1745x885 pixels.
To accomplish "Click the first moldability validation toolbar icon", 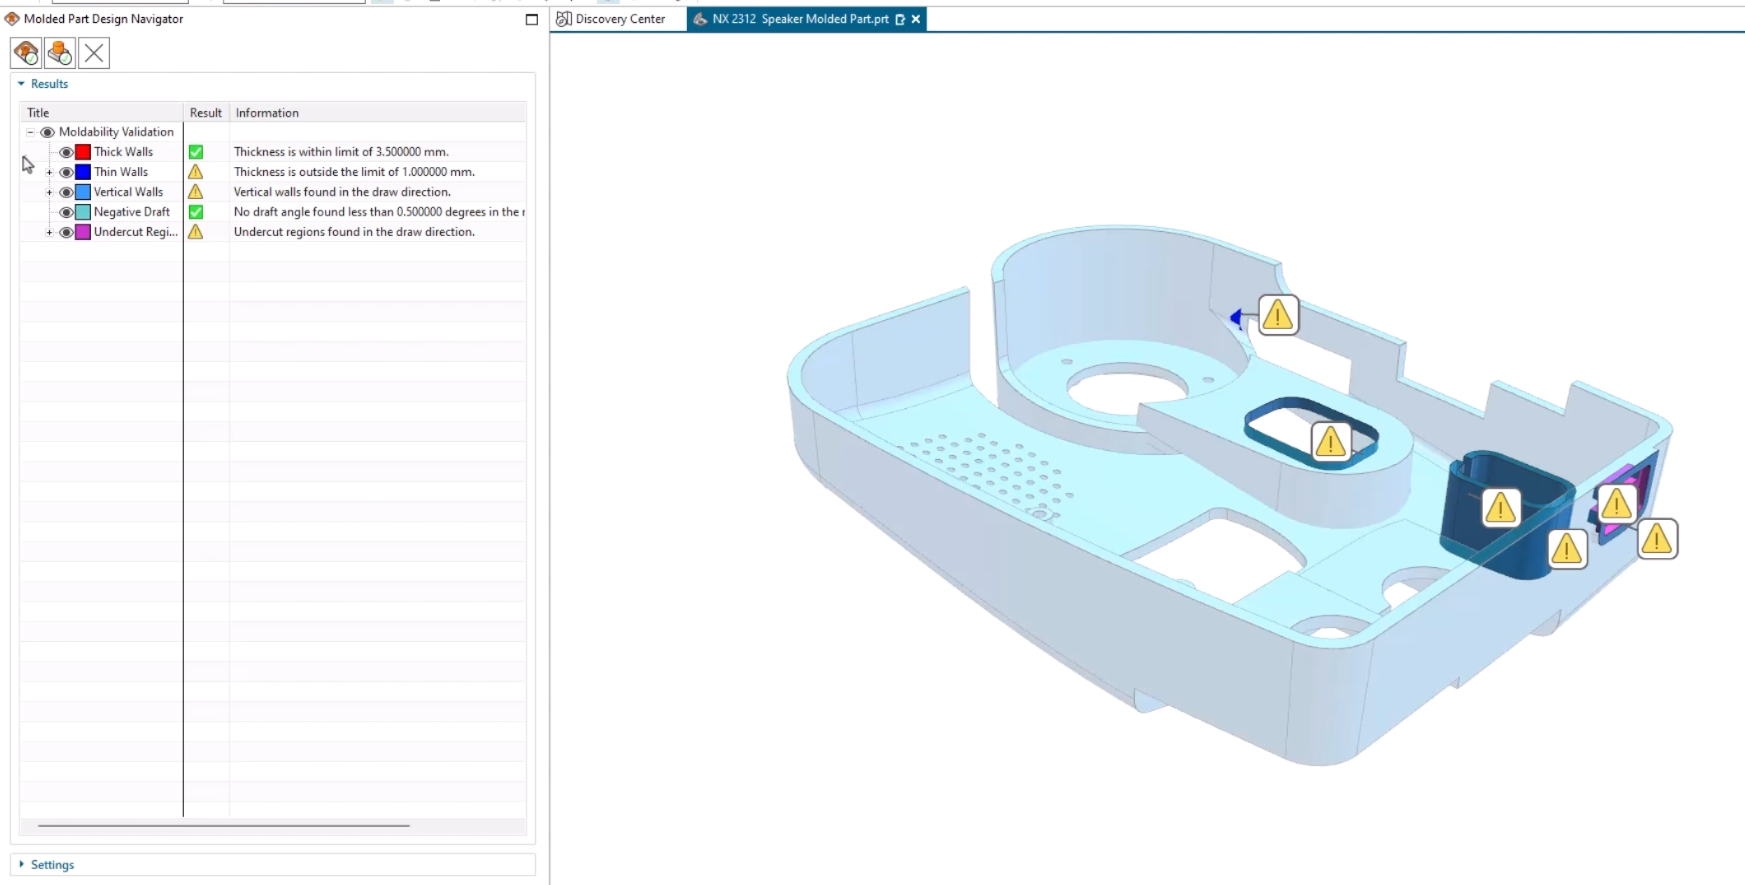I will click(26, 53).
